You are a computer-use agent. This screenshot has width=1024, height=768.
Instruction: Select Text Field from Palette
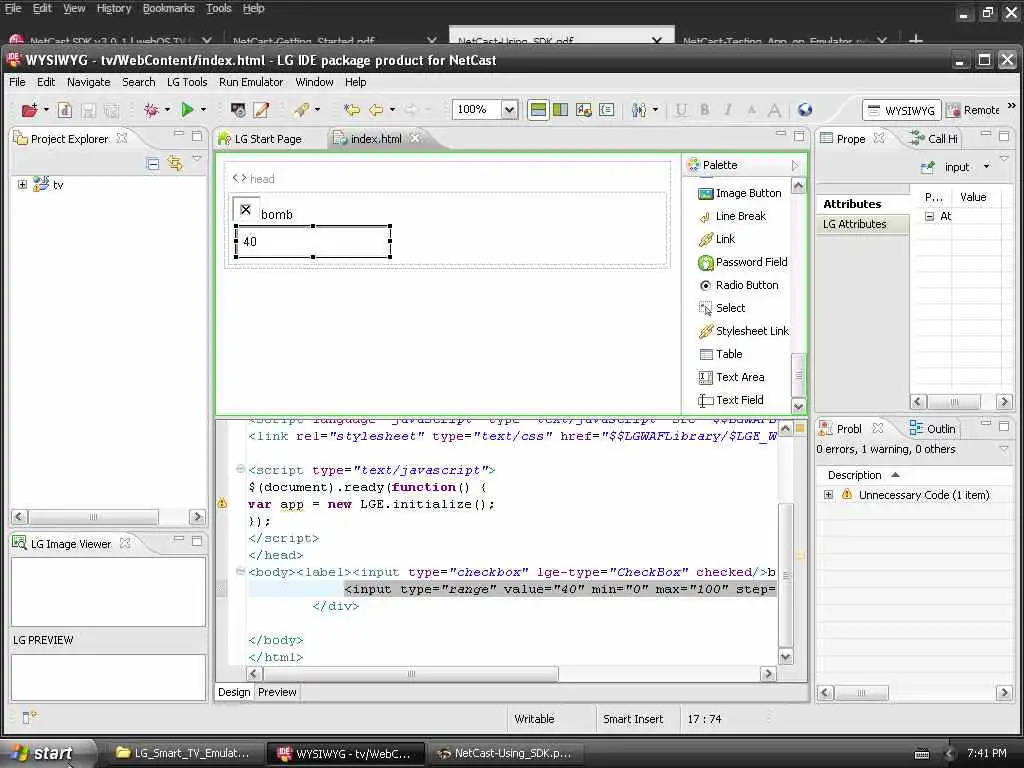point(731,400)
